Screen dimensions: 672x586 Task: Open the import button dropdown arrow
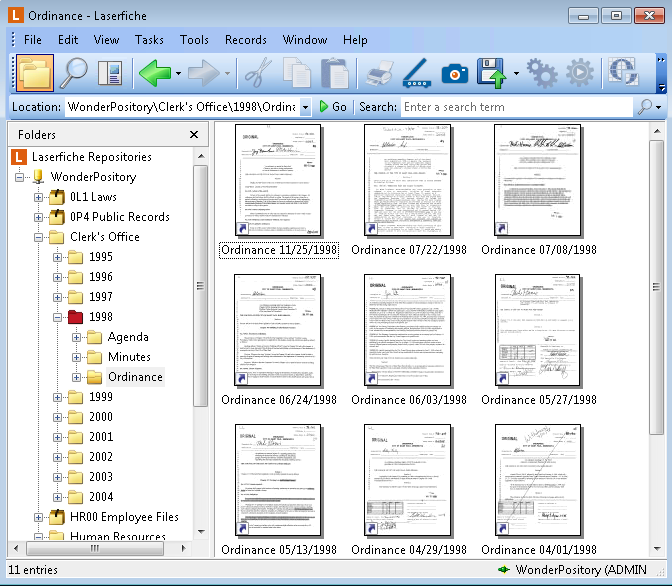click(516, 73)
